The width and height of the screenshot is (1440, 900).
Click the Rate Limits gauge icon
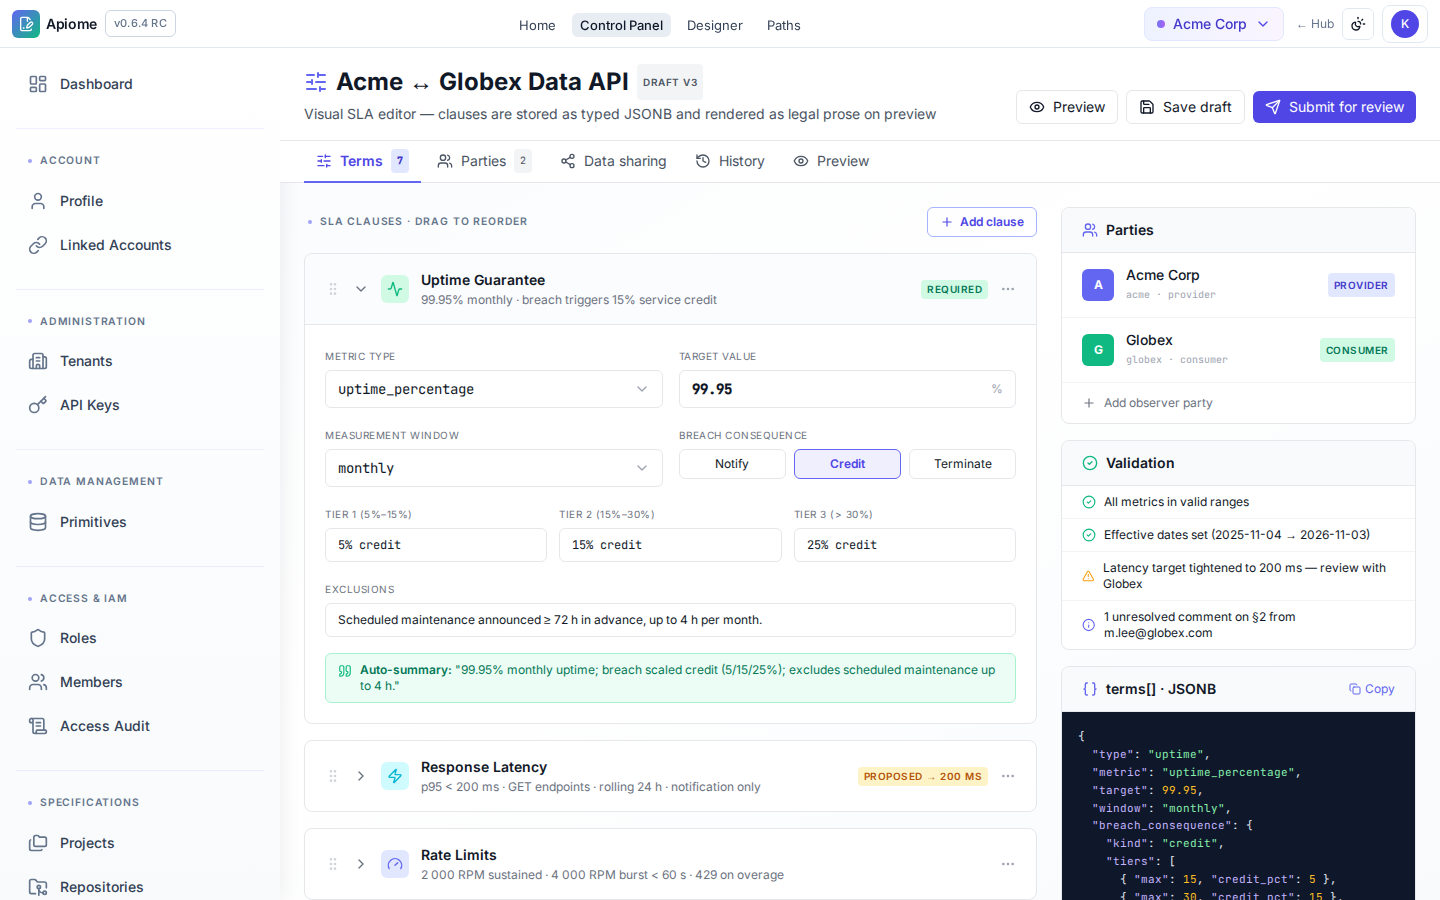coord(395,864)
